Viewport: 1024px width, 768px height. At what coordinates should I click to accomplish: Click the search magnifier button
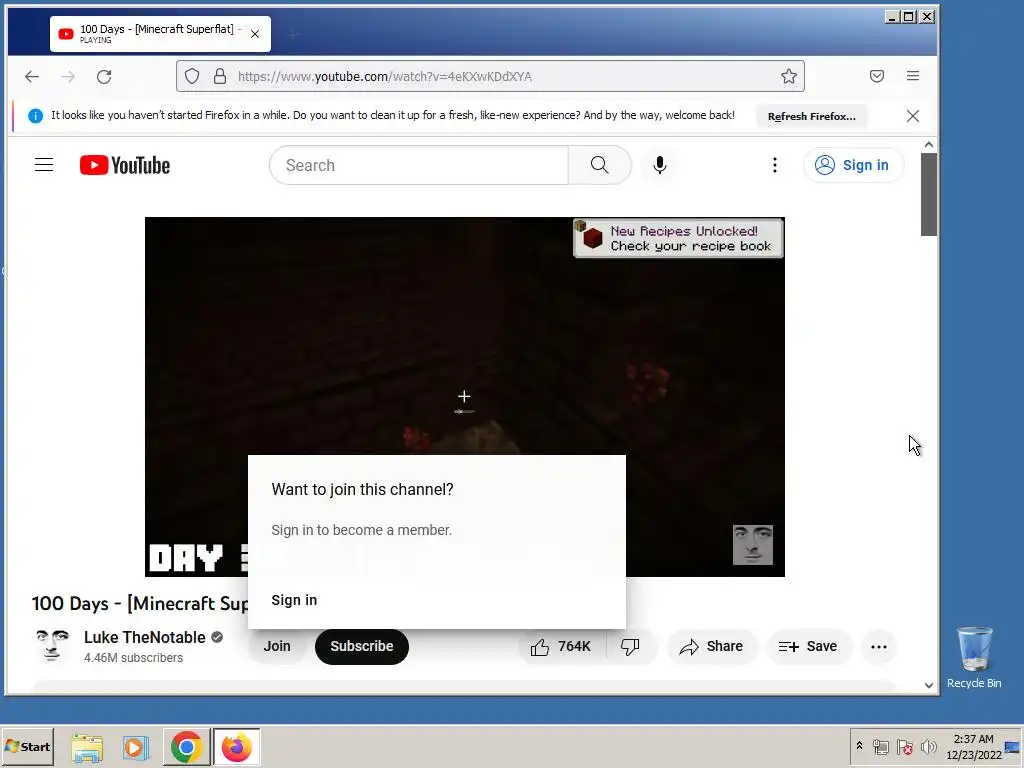[x=600, y=165]
